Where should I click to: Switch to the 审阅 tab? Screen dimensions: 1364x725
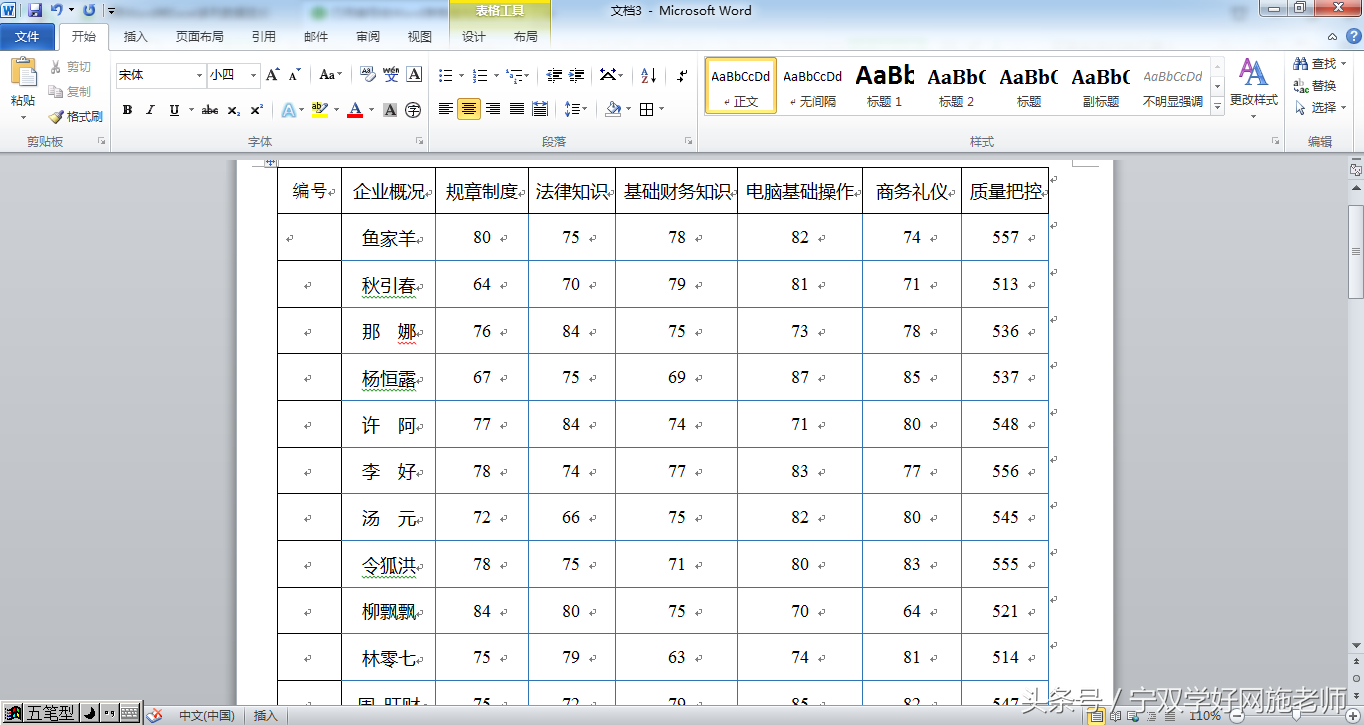click(368, 36)
